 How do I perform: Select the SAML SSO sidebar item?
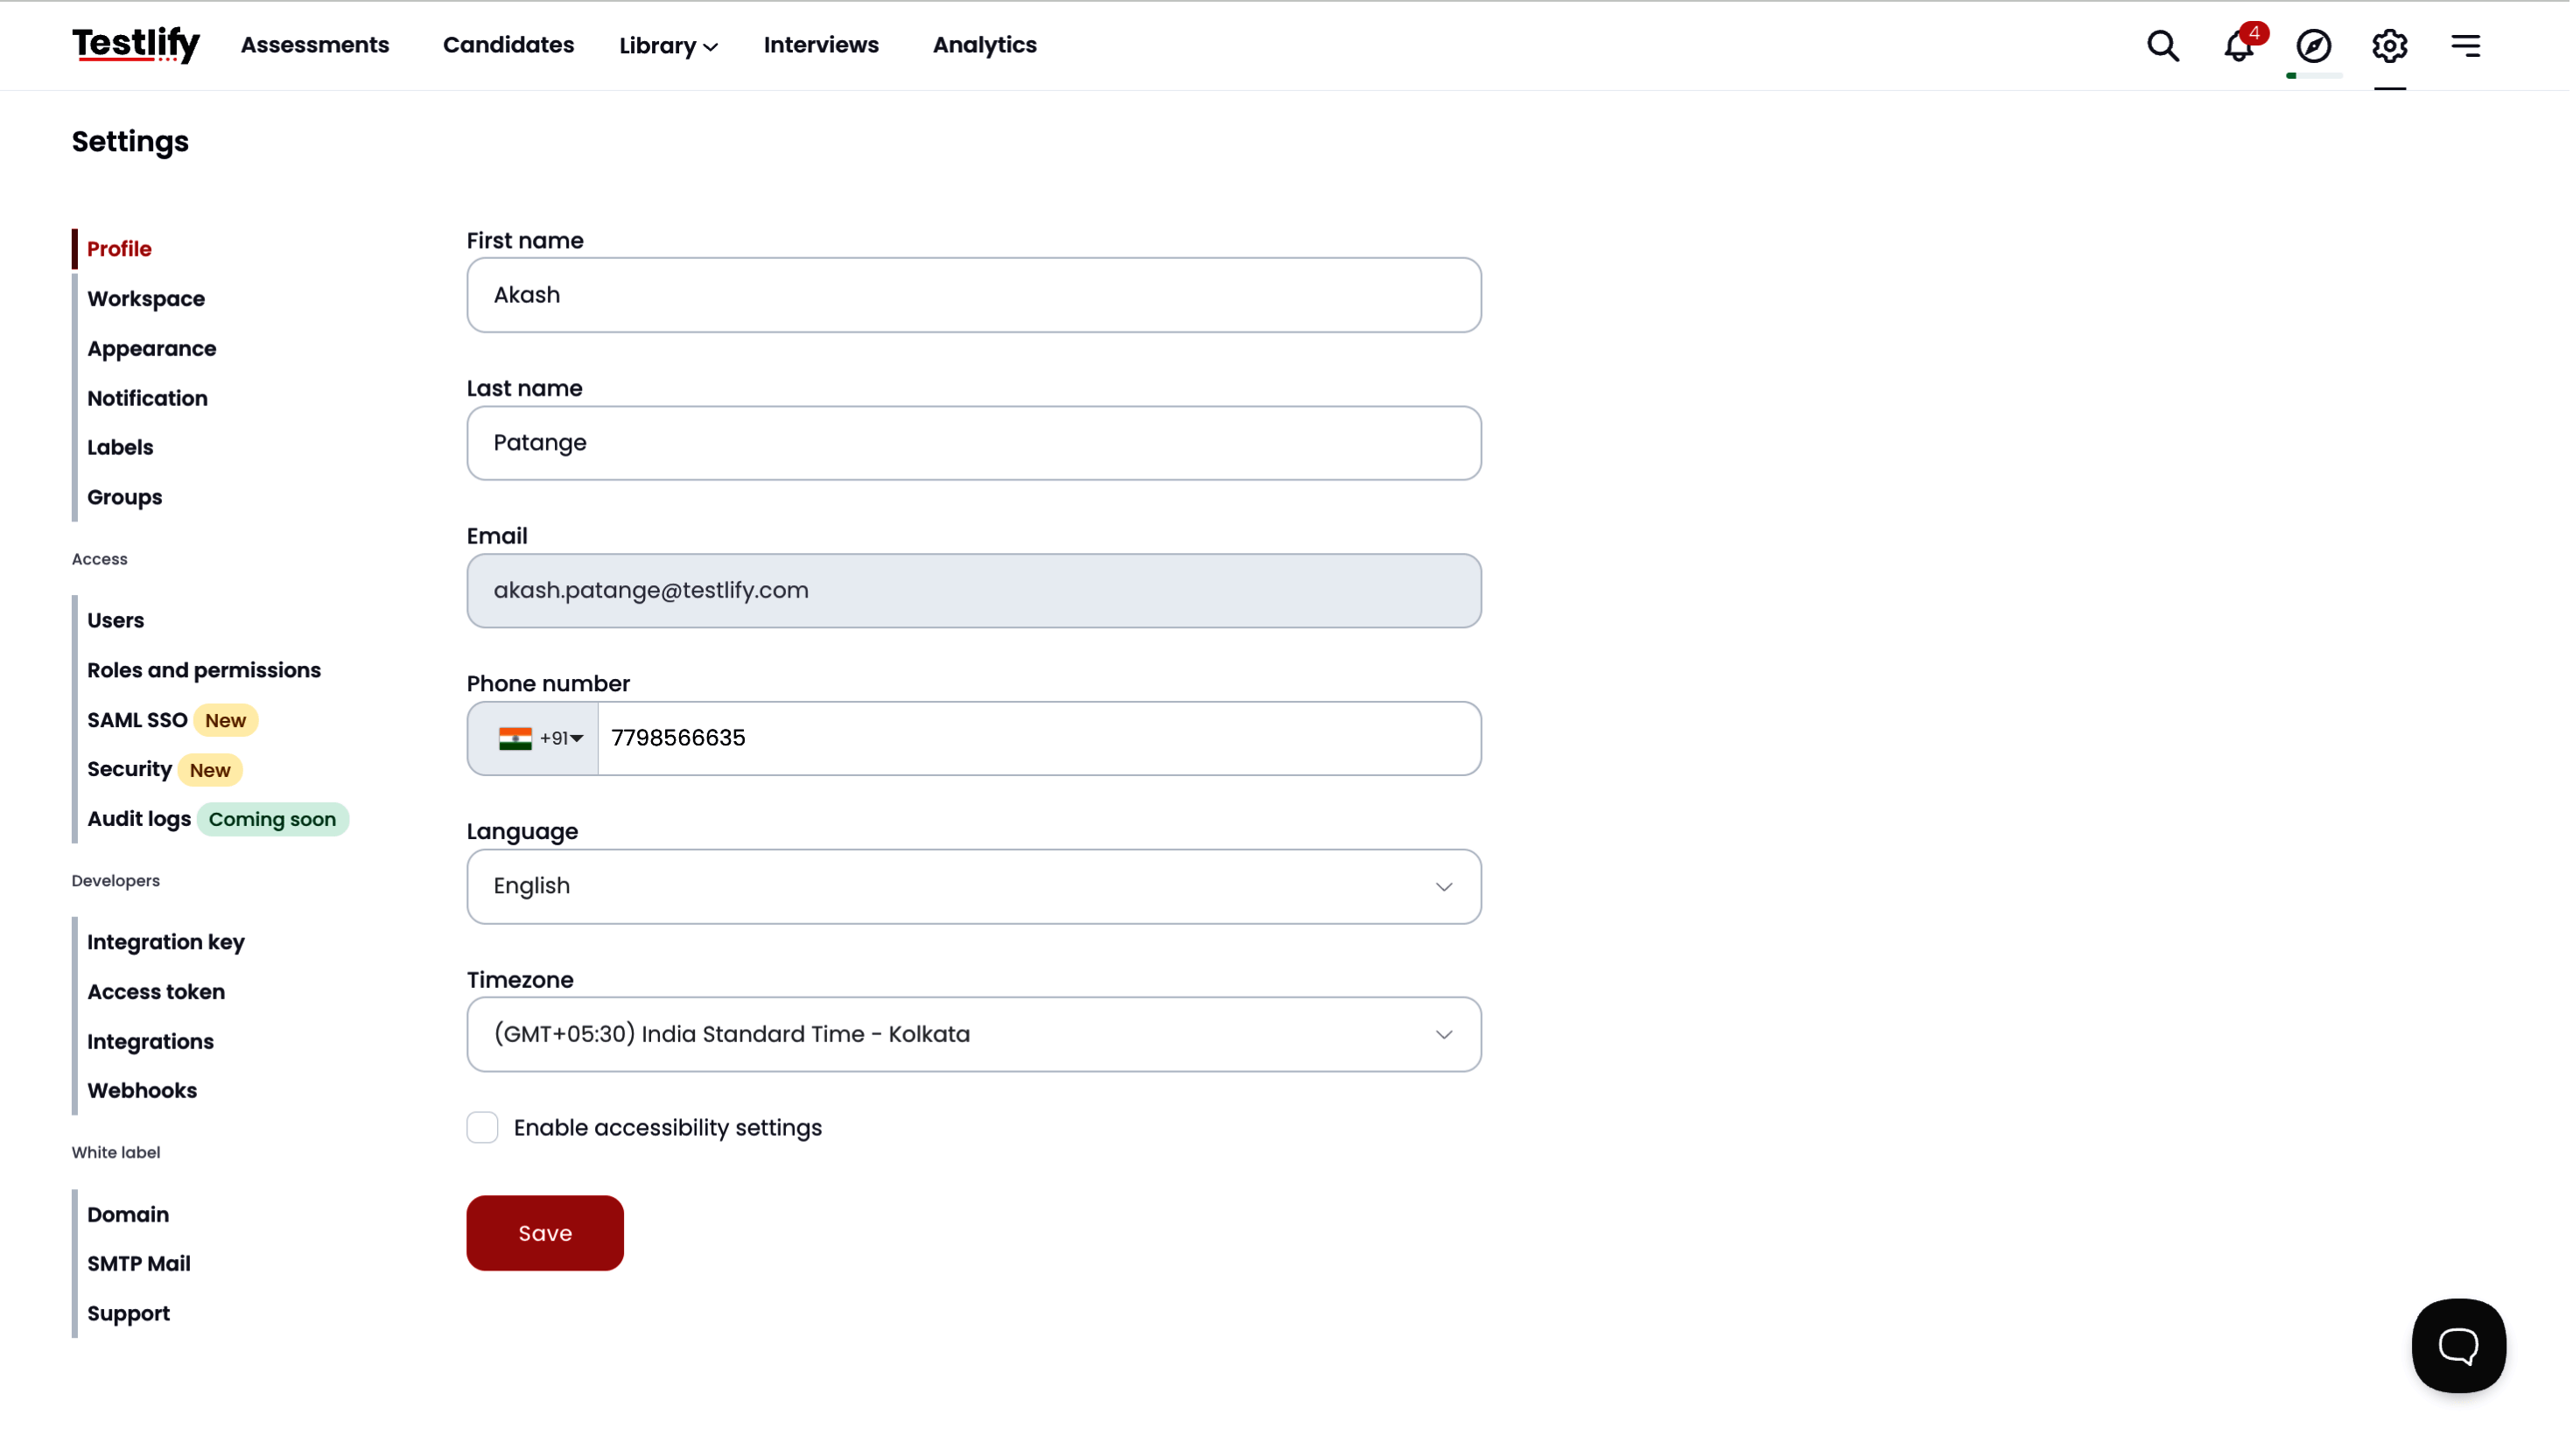pyautogui.click(x=137, y=719)
